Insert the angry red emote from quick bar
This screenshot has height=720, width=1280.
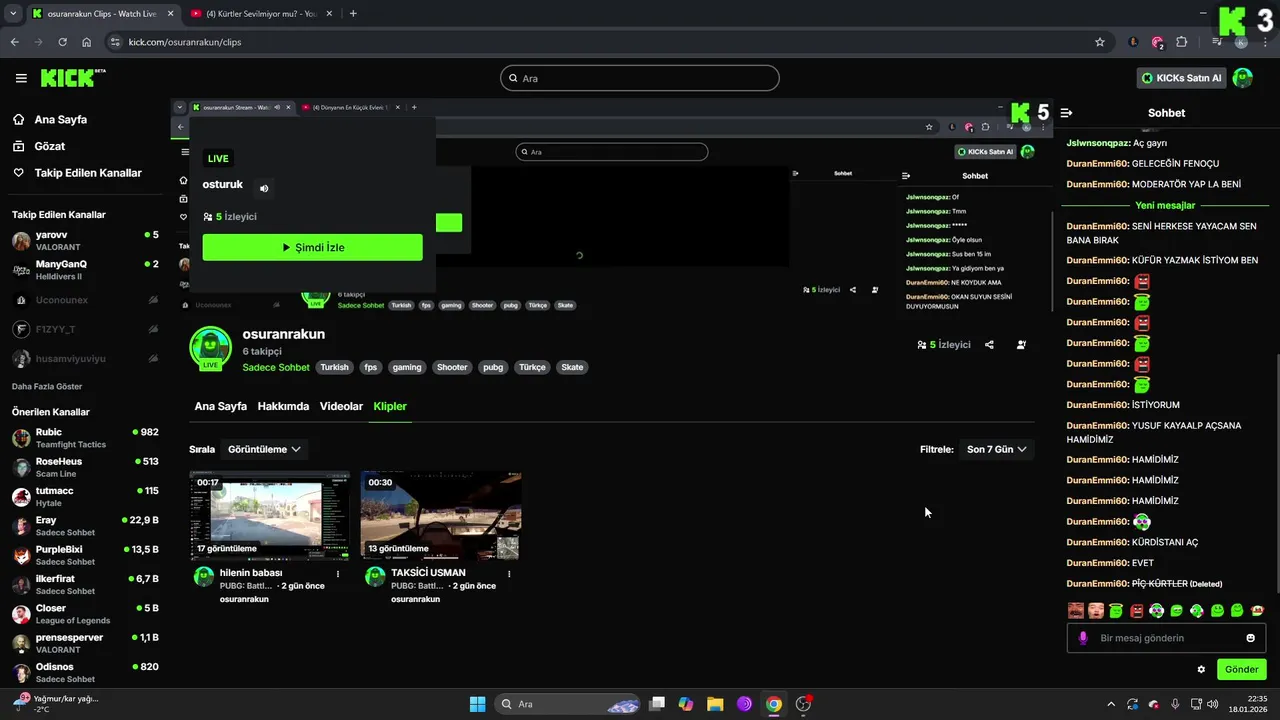click(x=1136, y=610)
